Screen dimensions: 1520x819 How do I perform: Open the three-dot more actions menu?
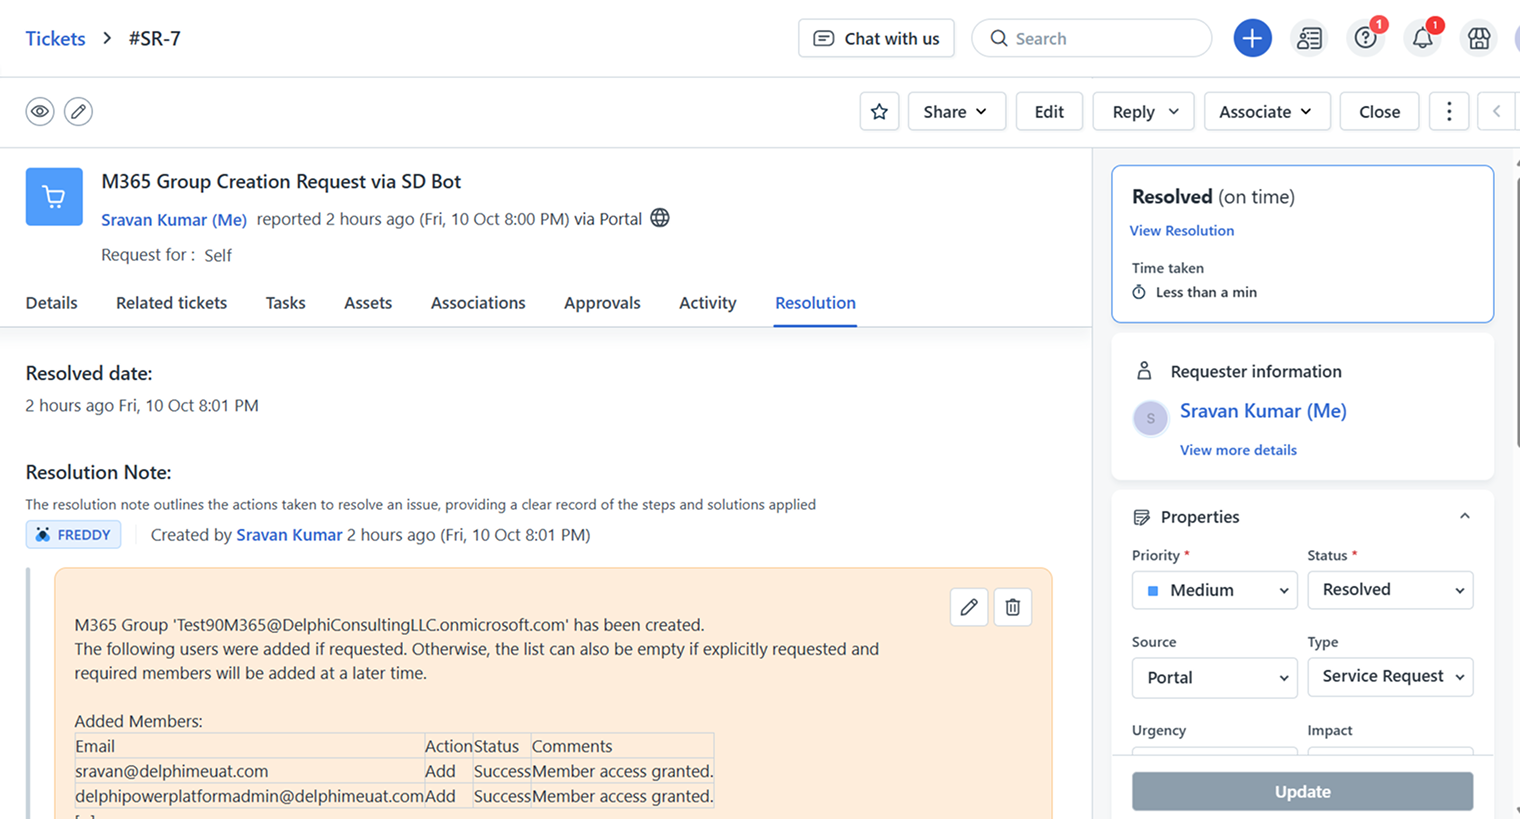(x=1448, y=111)
